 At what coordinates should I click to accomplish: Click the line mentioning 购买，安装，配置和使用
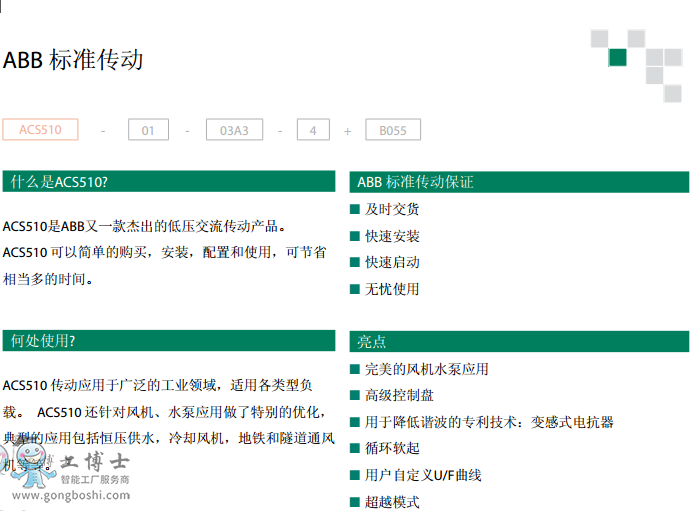(x=165, y=252)
